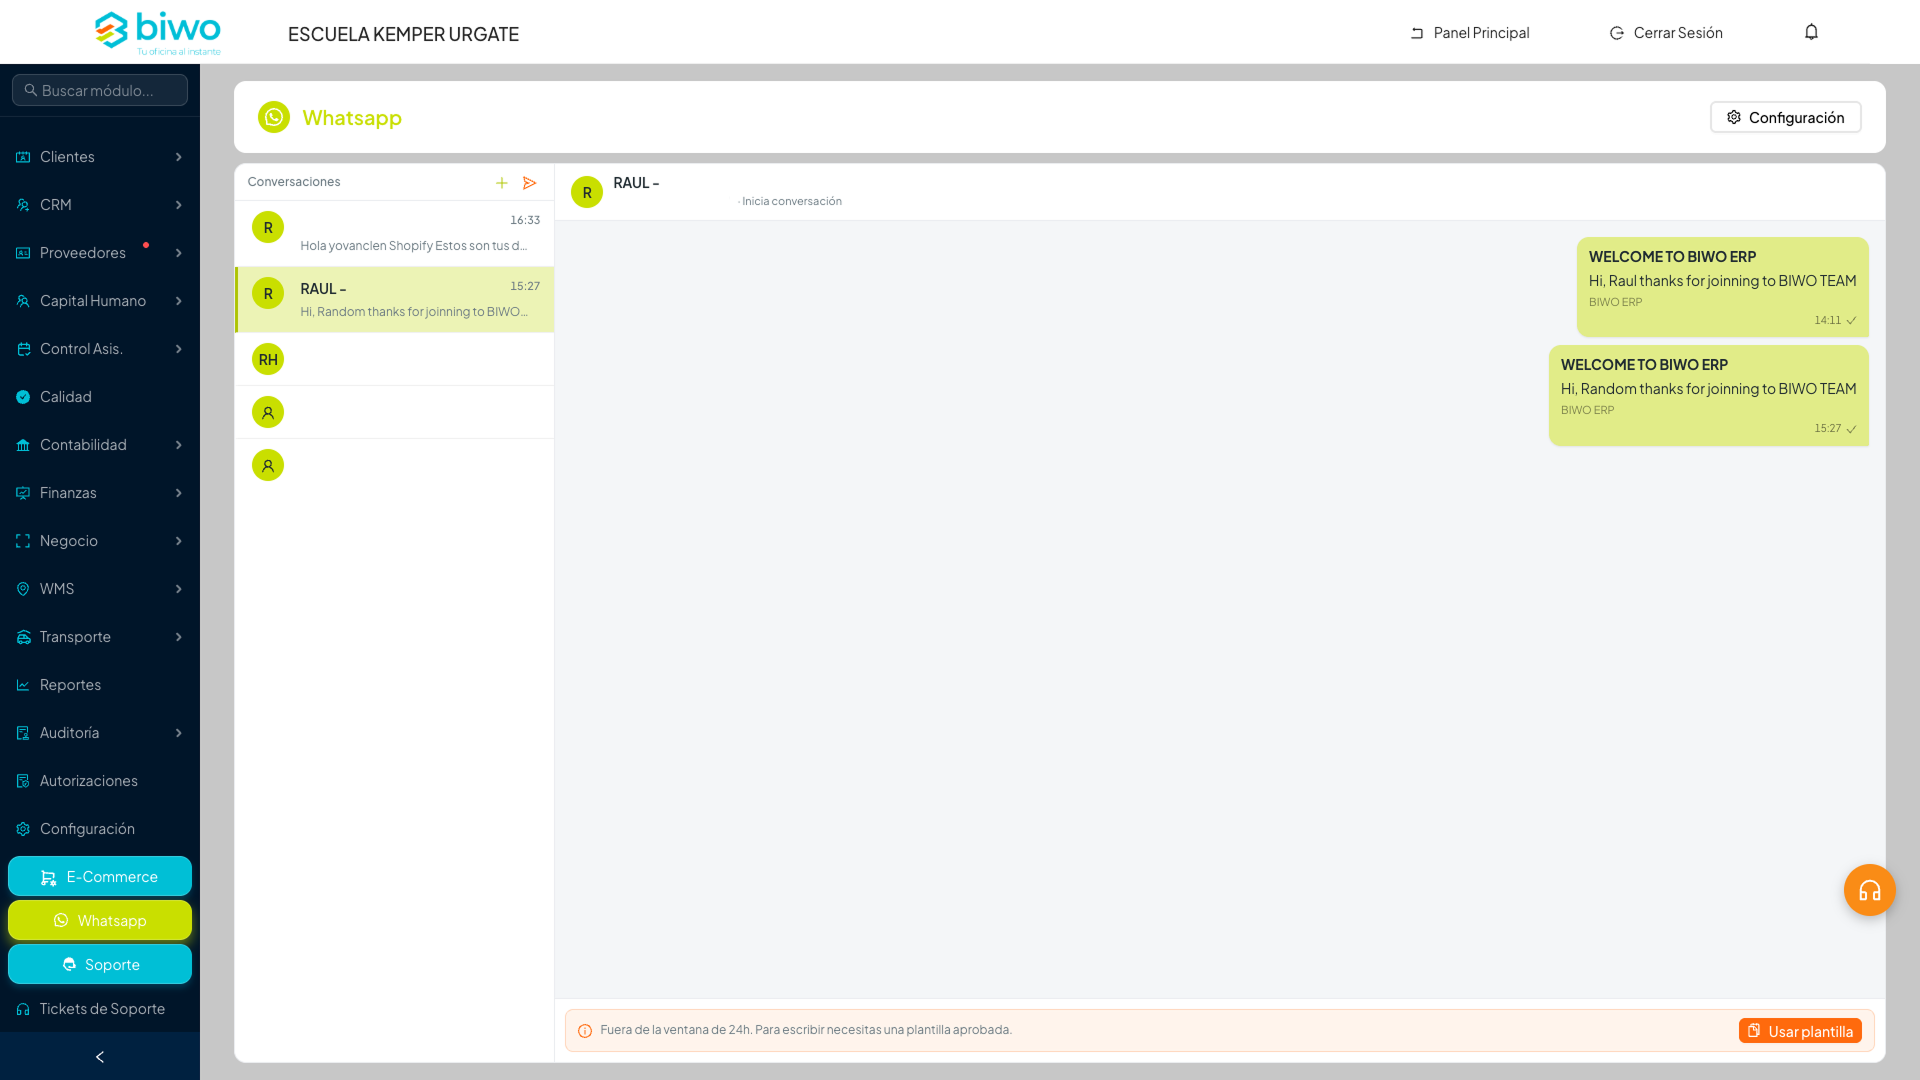Viewport: 1920px width, 1080px height.
Task: Open the orange headset support bubble
Action: coord(1870,890)
